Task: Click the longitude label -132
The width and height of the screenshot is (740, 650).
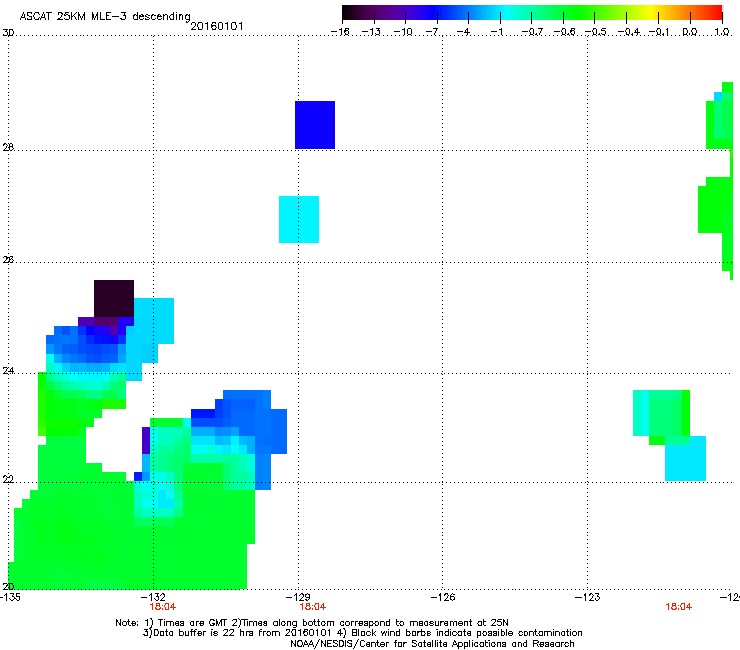Action: tap(154, 597)
